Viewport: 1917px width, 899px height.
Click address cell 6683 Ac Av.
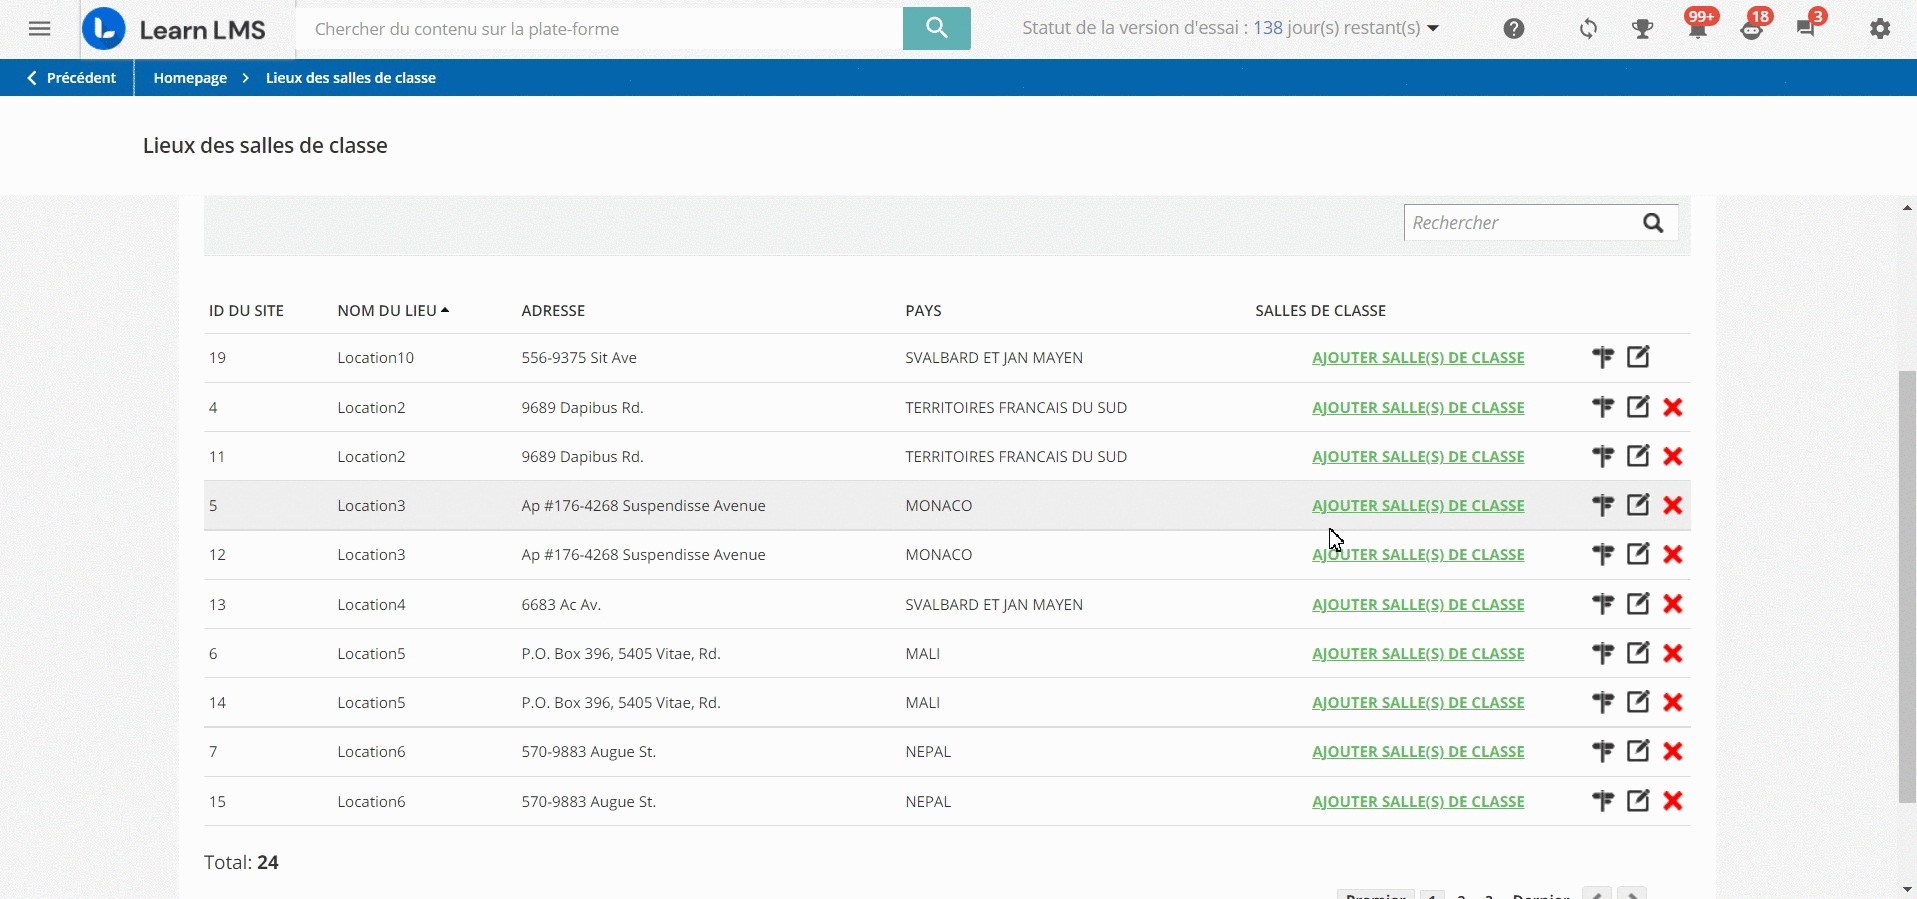pos(561,605)
